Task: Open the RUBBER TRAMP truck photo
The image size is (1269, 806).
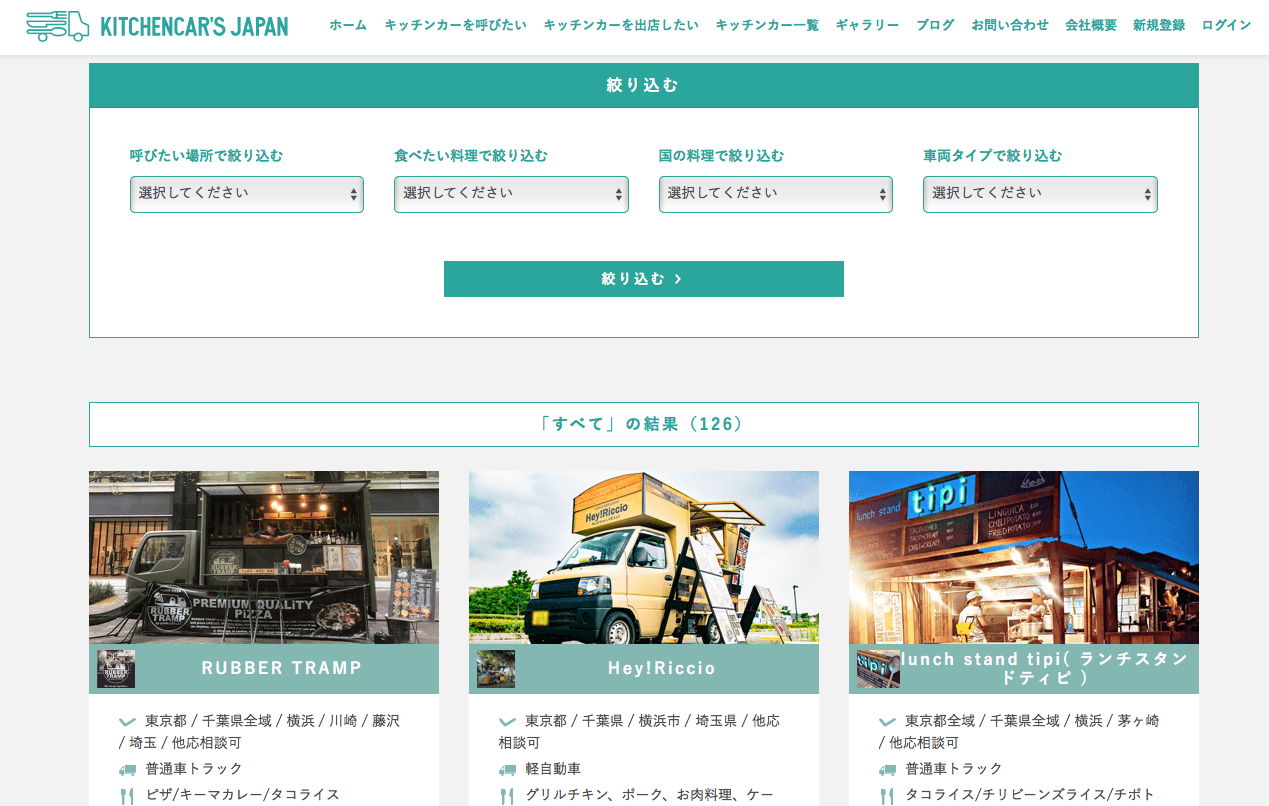Action: point(264,557)
